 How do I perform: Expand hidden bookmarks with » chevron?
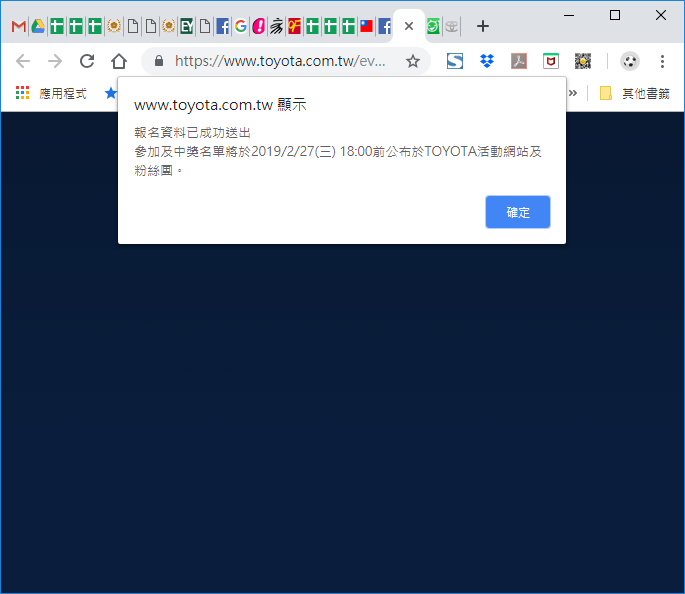click(573, 93)
